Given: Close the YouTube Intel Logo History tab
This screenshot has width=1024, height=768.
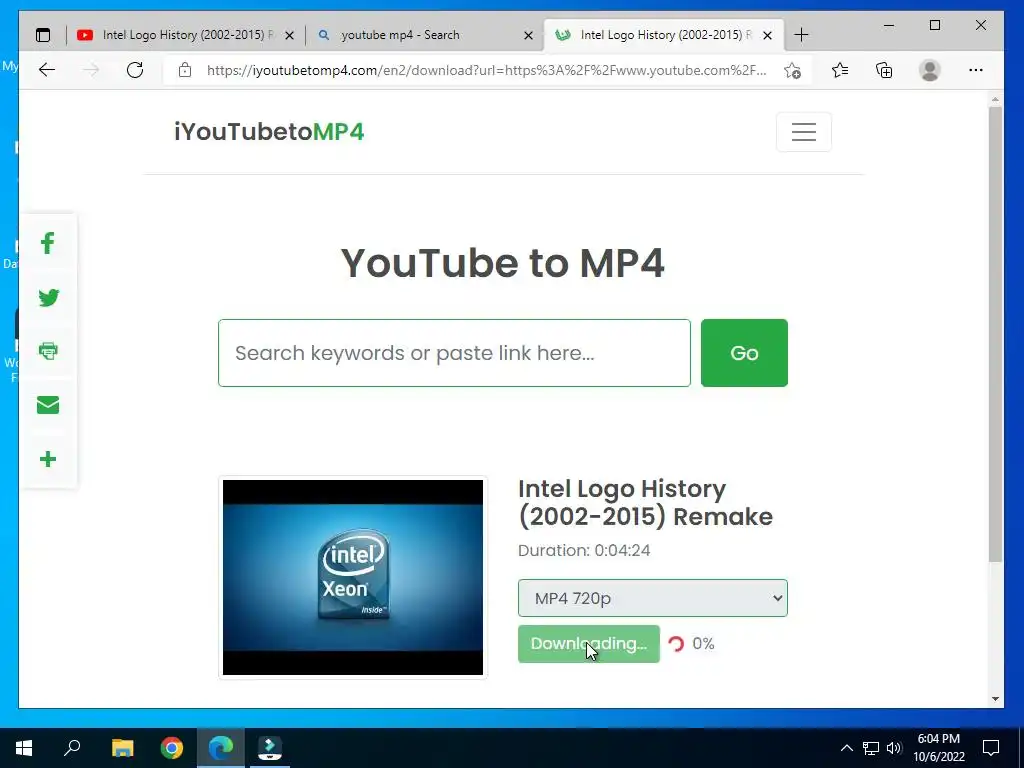Looking at the screenshot, I should pos(289,35).
